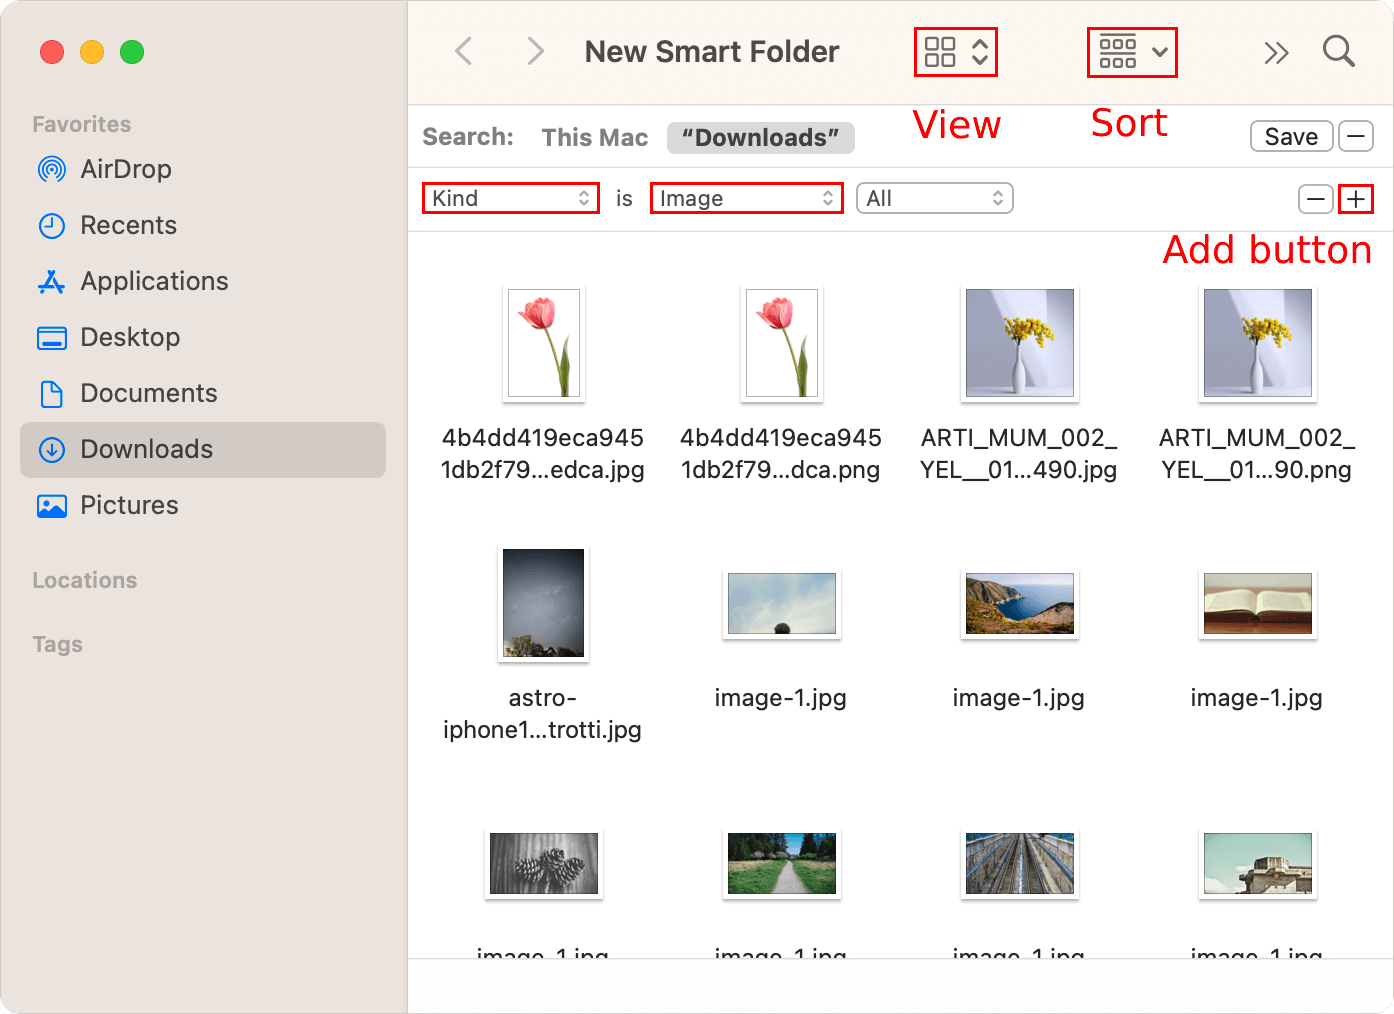Image resolution: width=1394 pixels, height=1014 pixels.
Task: Click the Favorites section header
Action: pyautogui.click(x=82, y=124)
